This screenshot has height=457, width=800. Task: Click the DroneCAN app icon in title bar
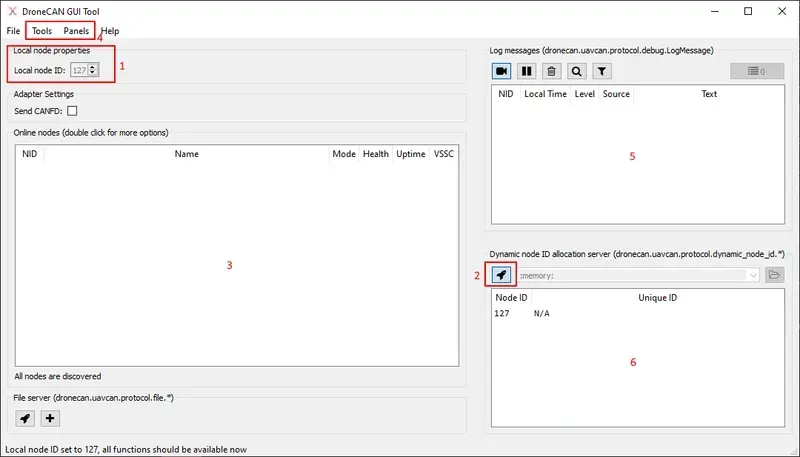12,11
